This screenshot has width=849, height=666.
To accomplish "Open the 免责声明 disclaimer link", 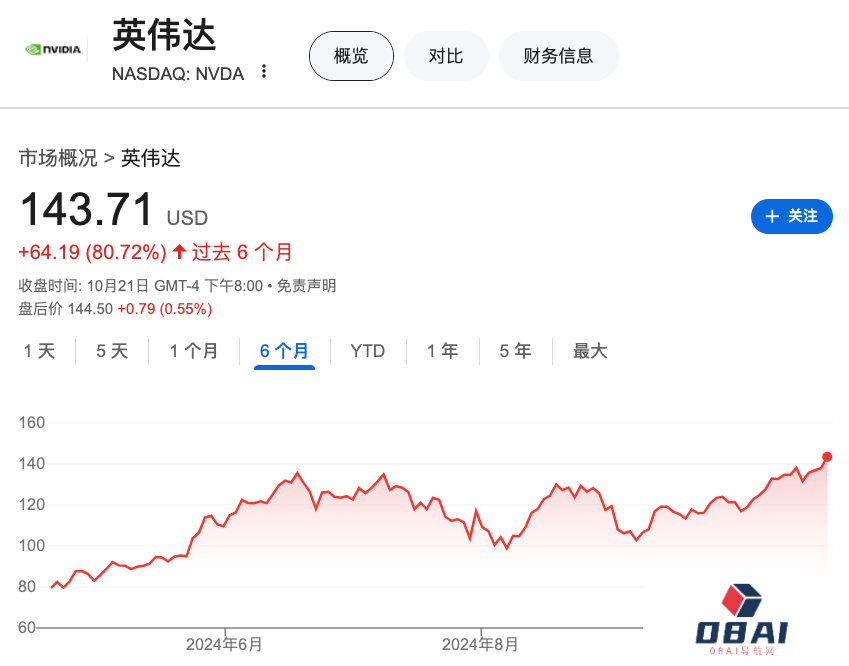I will 306,286.
